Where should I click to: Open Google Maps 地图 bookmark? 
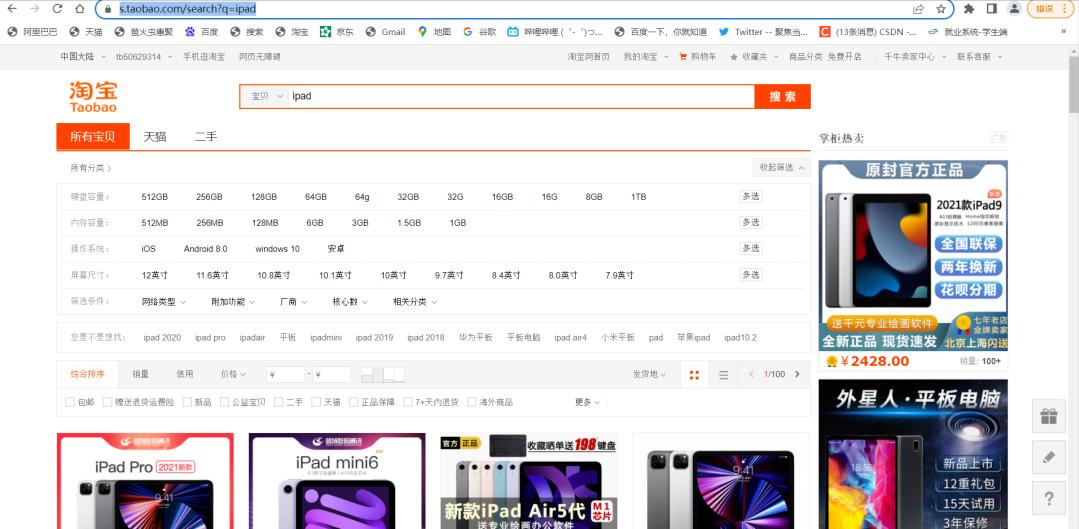click(x=434, y=32)
